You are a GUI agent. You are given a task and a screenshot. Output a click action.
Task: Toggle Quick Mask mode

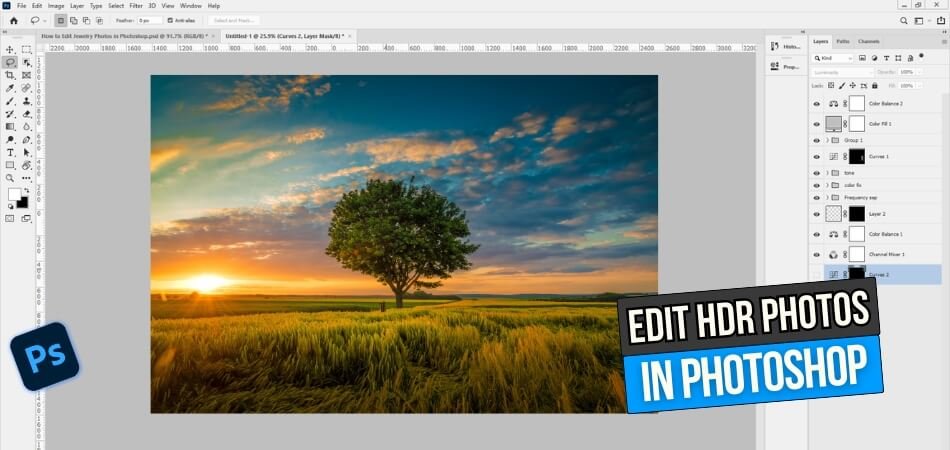(10, 219)
